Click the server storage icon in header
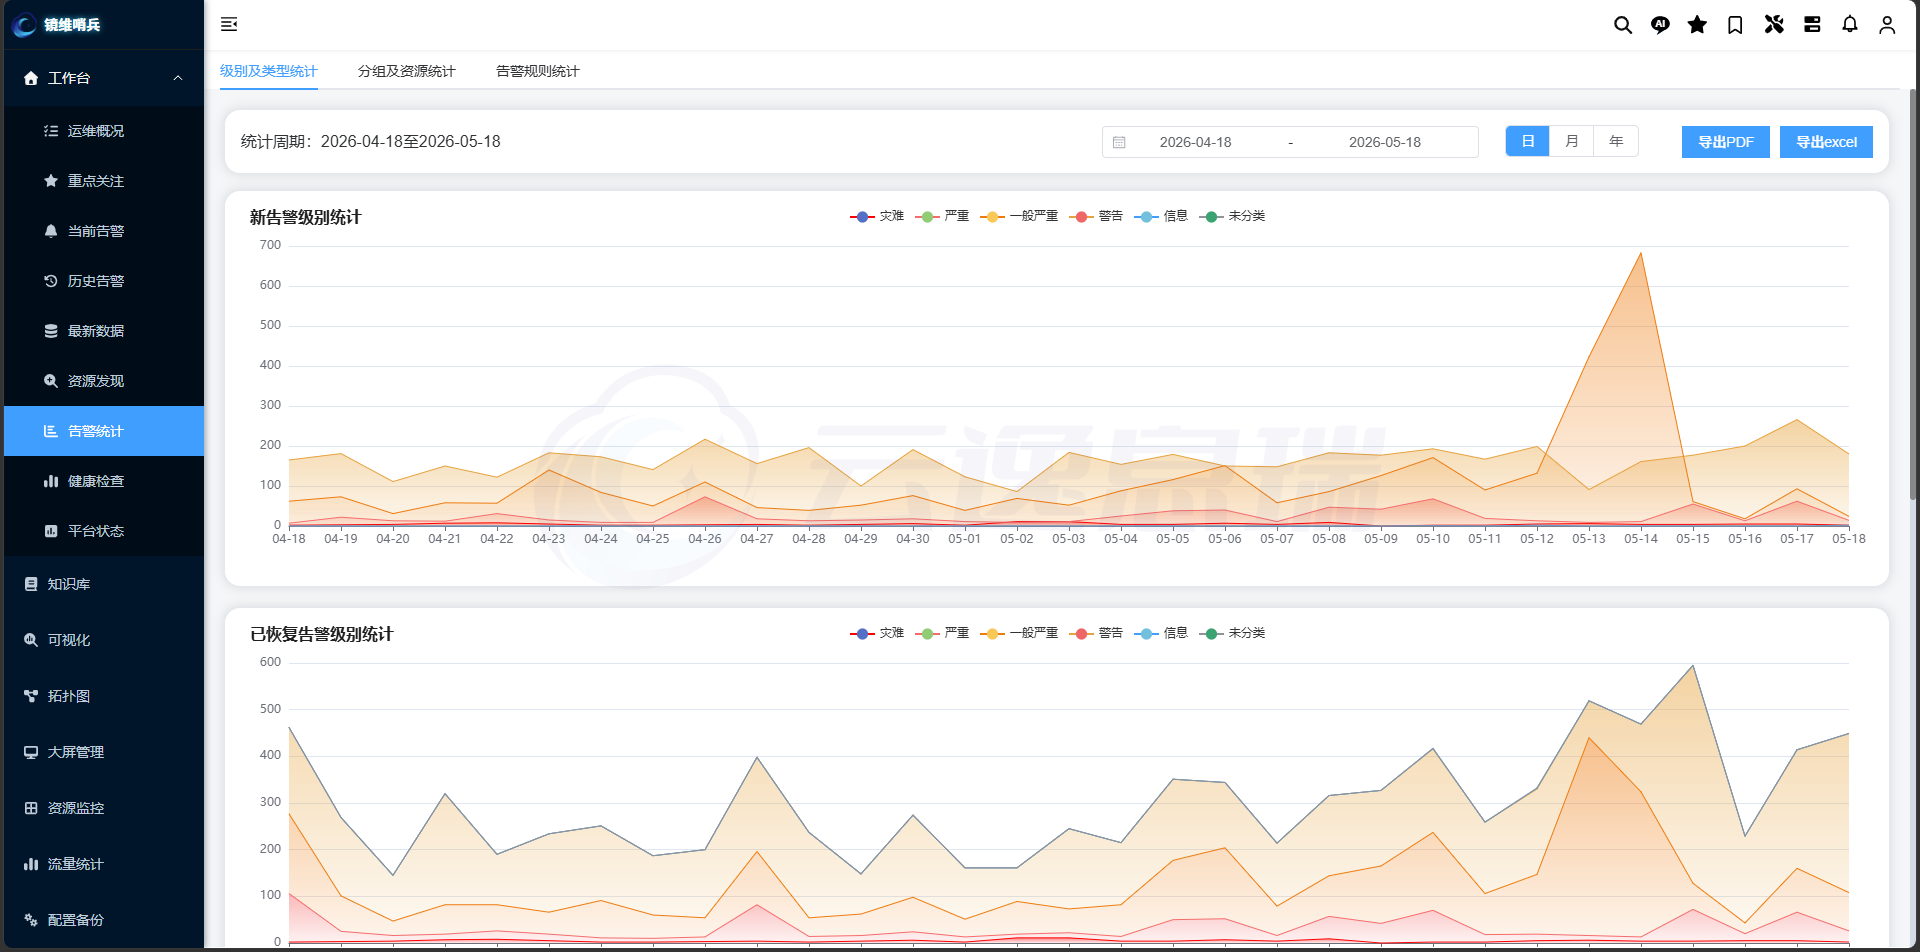The width and height of the screenshot is (1920, 952). (x=1812, y=25)
